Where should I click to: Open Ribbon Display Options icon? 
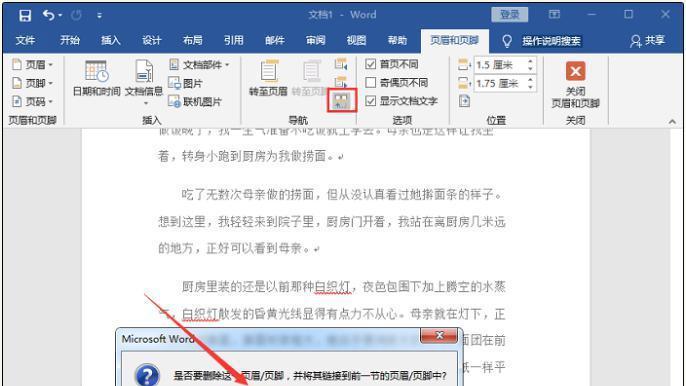tap(554, 14)
